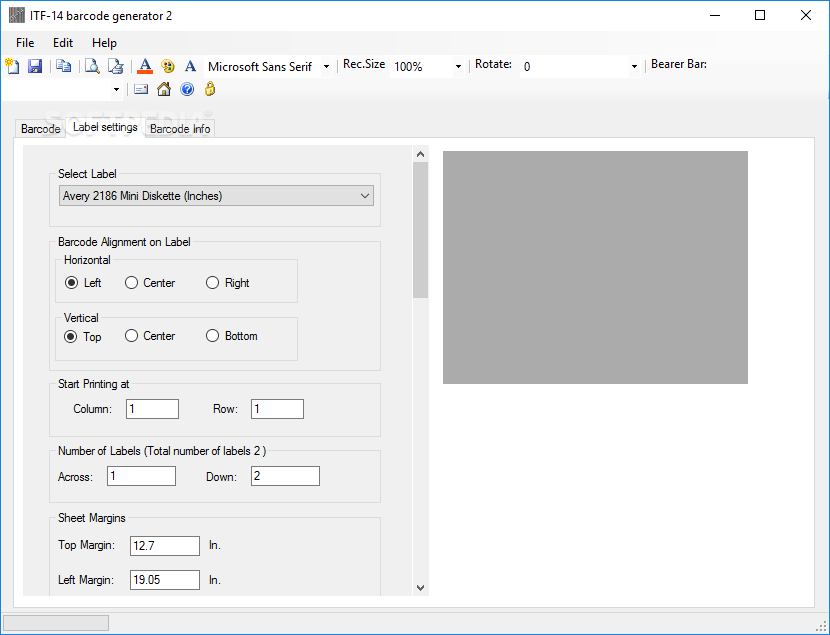Open the Edit menu

pyautogui.click(x=63, y=43)
